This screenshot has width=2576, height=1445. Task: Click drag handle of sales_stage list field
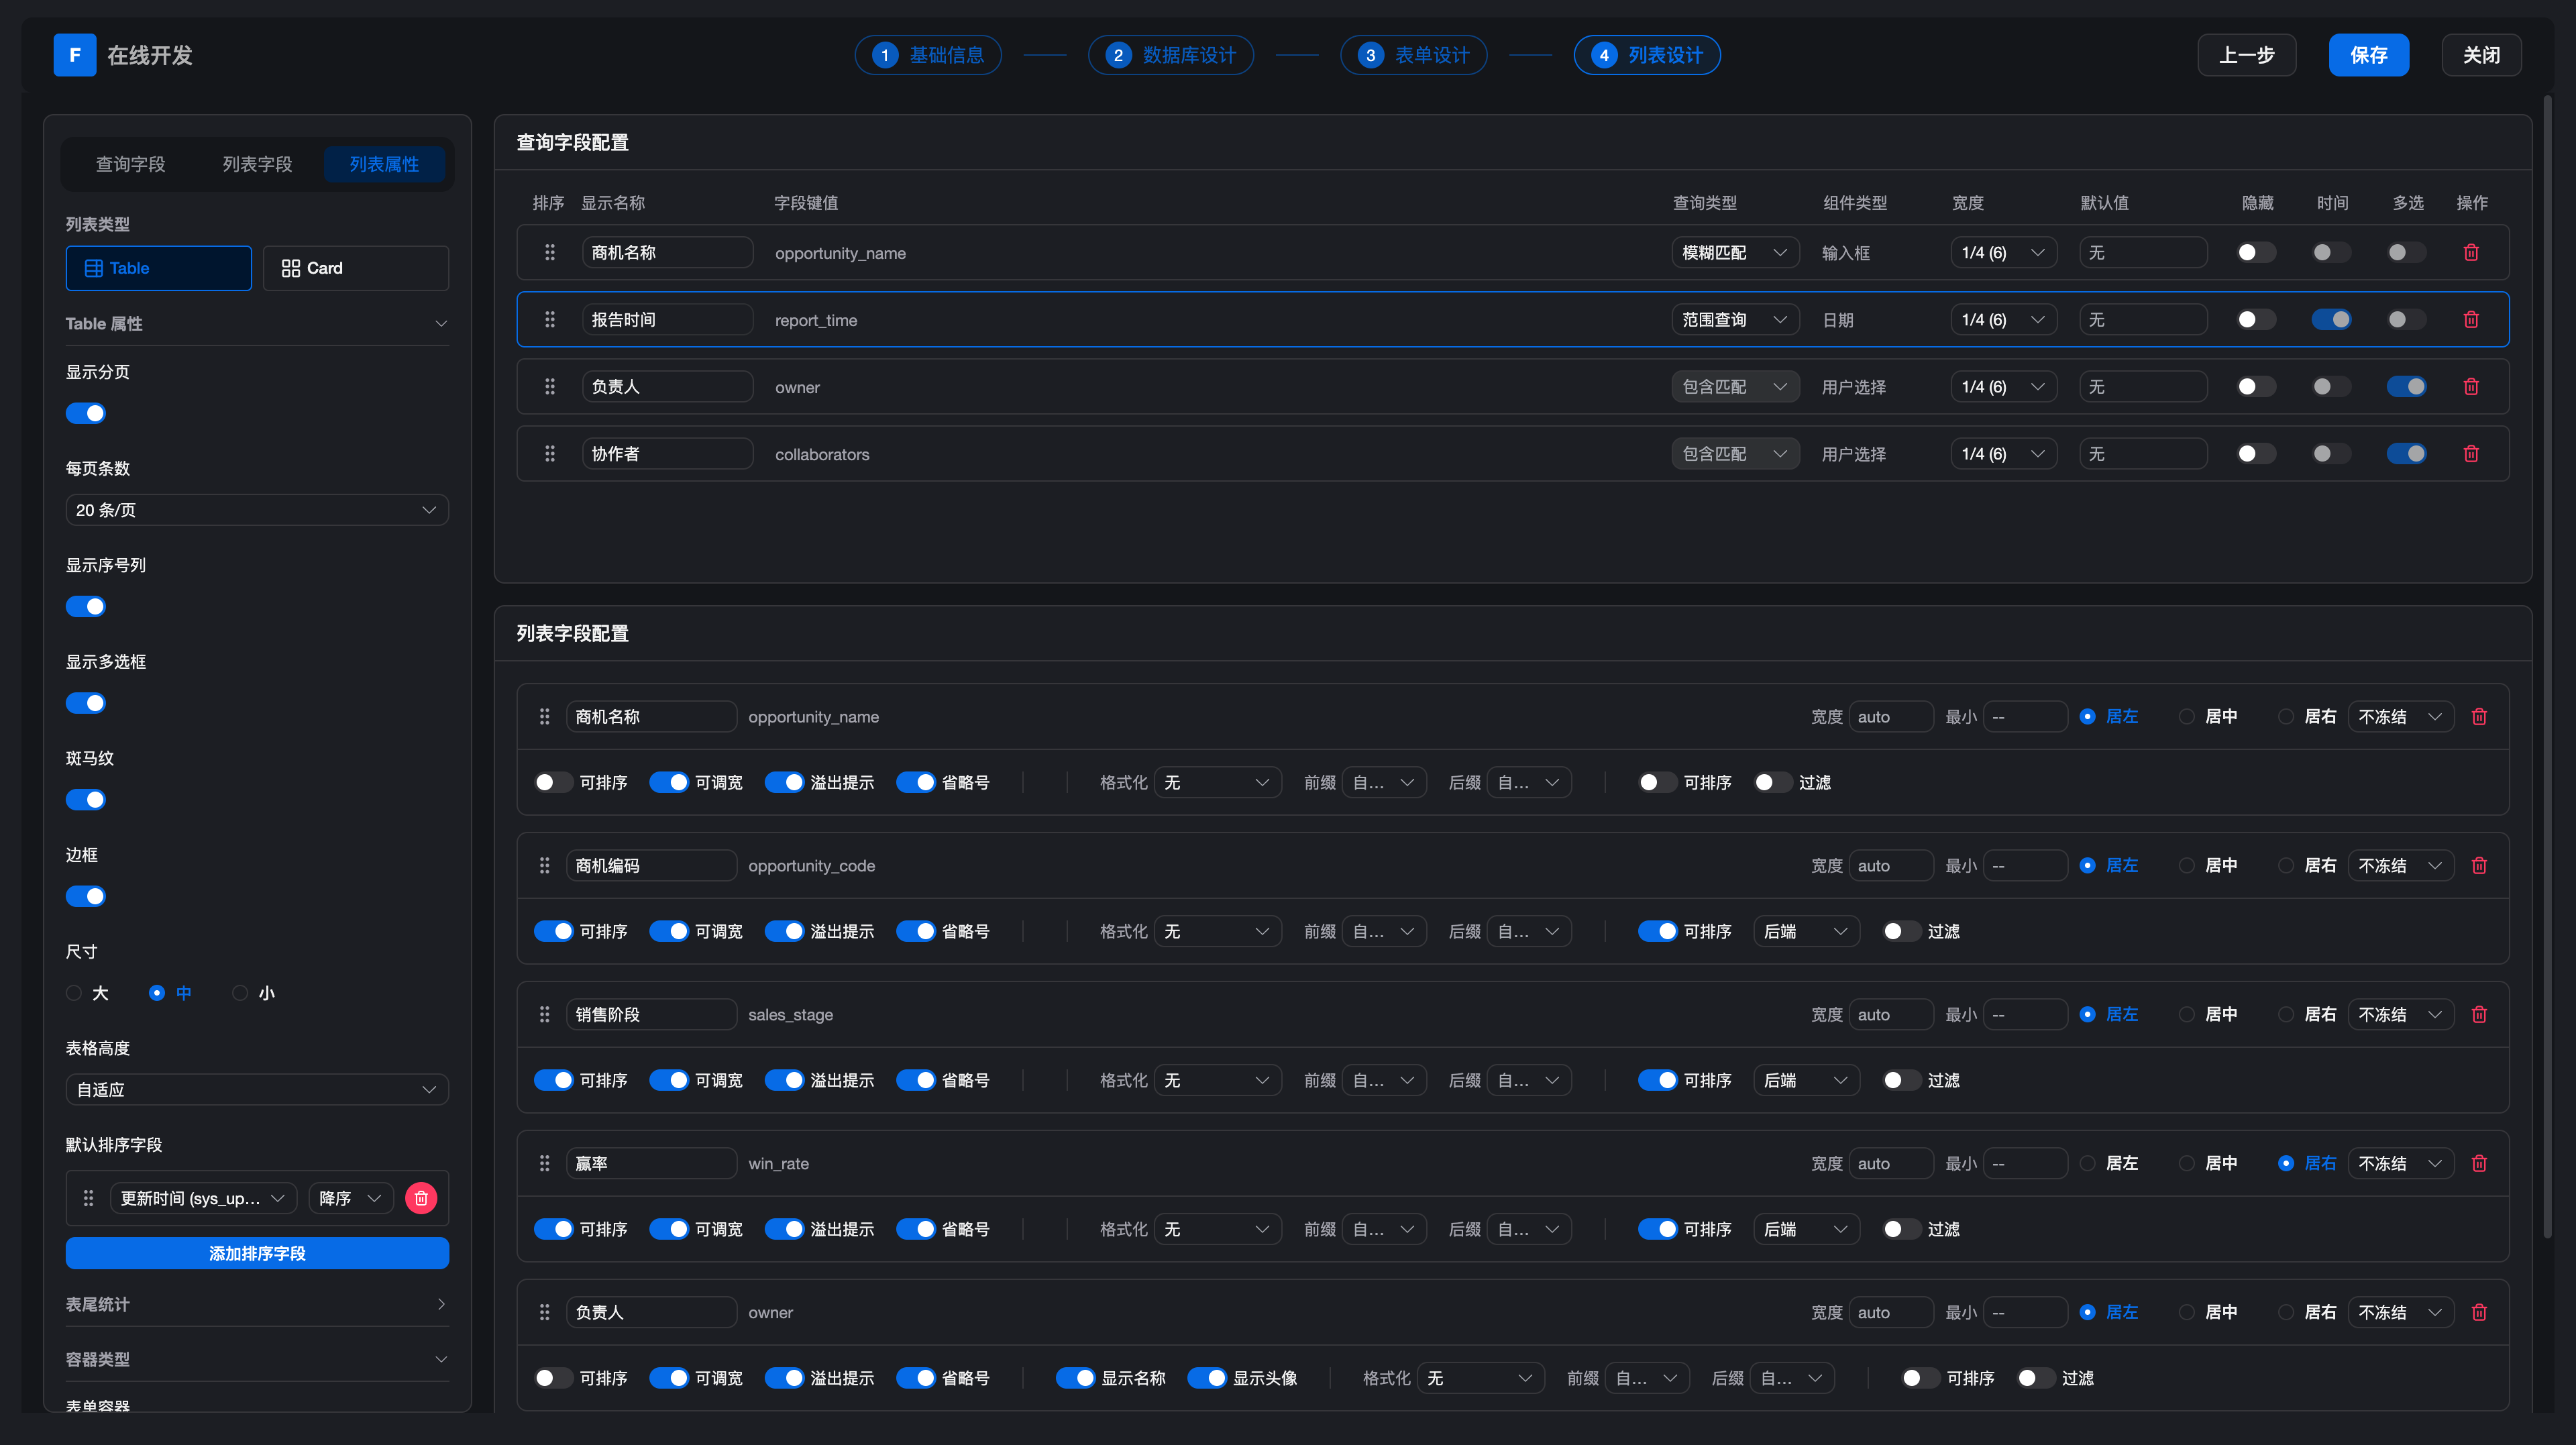tap(545, 1014)
